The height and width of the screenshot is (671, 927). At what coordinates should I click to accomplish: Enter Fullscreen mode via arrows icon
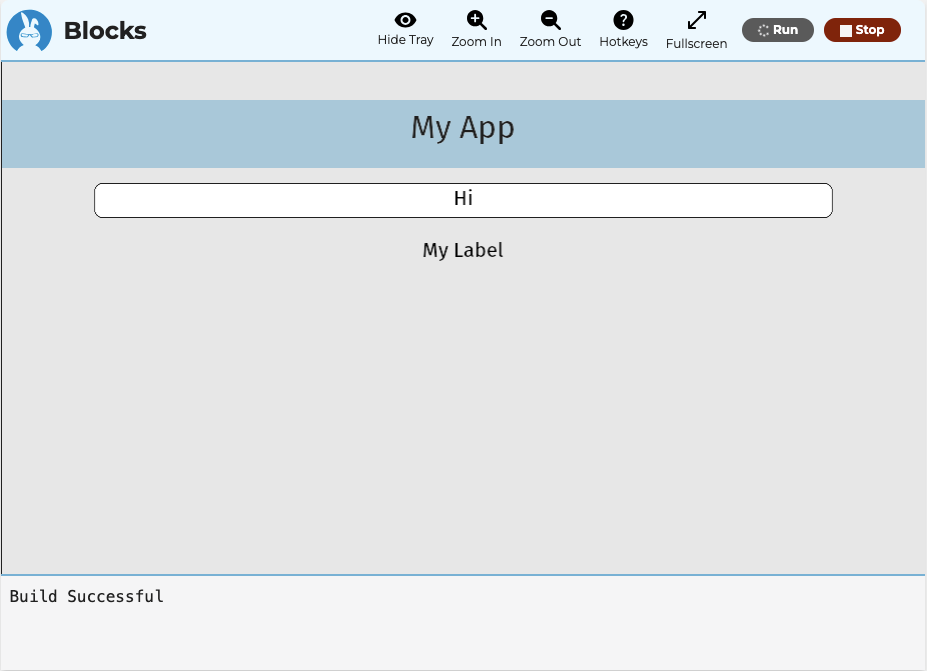(696, 30)
